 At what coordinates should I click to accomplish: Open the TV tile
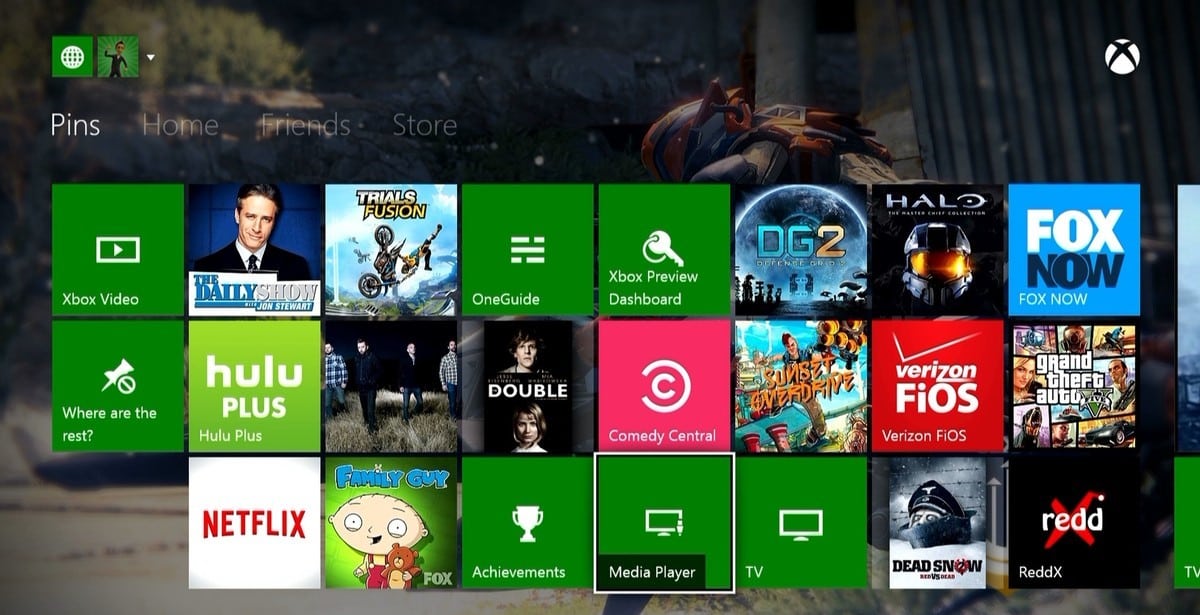[x=801, y=523]
